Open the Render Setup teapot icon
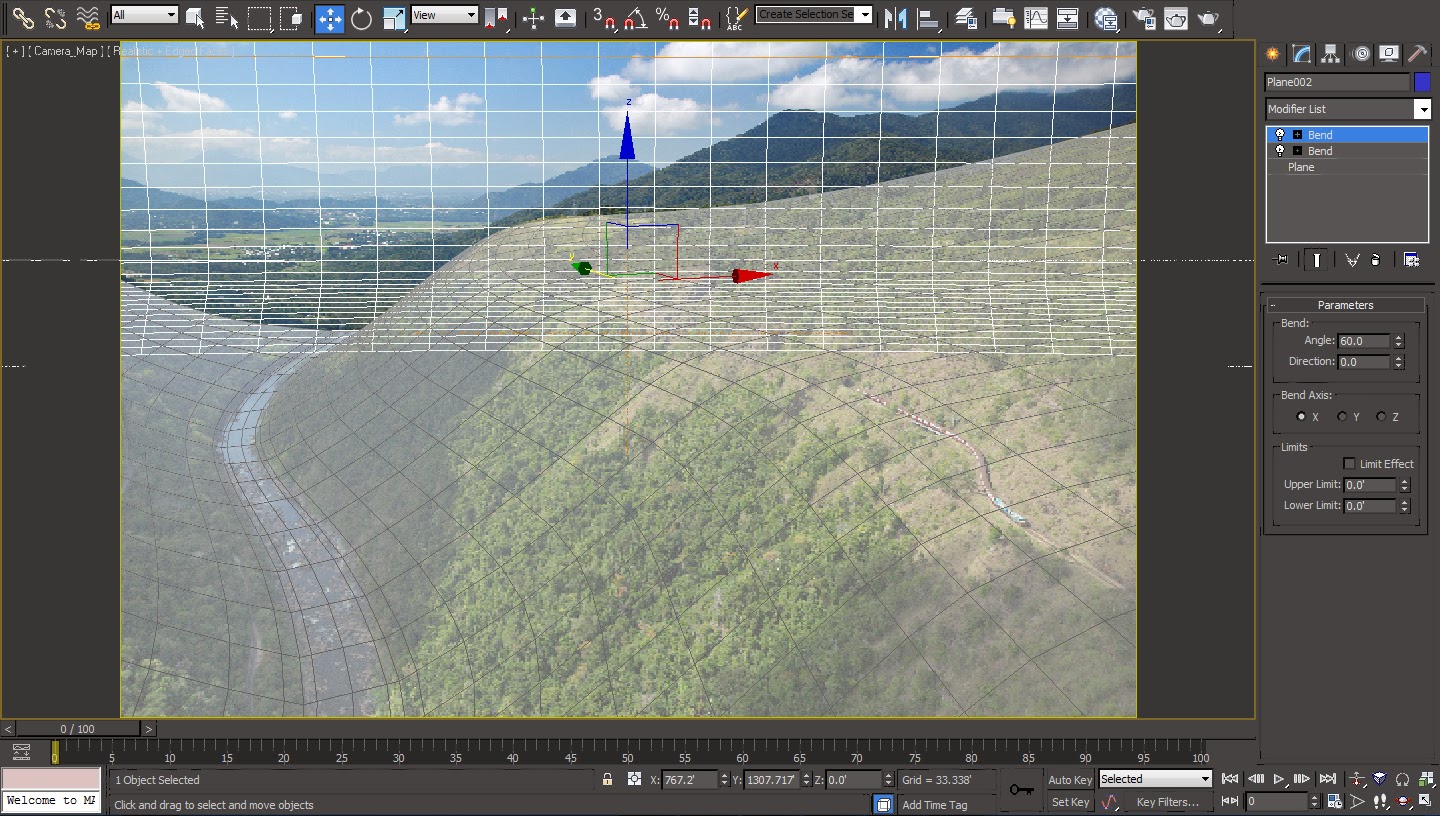This screenshot has height=816, width=1440. click(1144, 18)
